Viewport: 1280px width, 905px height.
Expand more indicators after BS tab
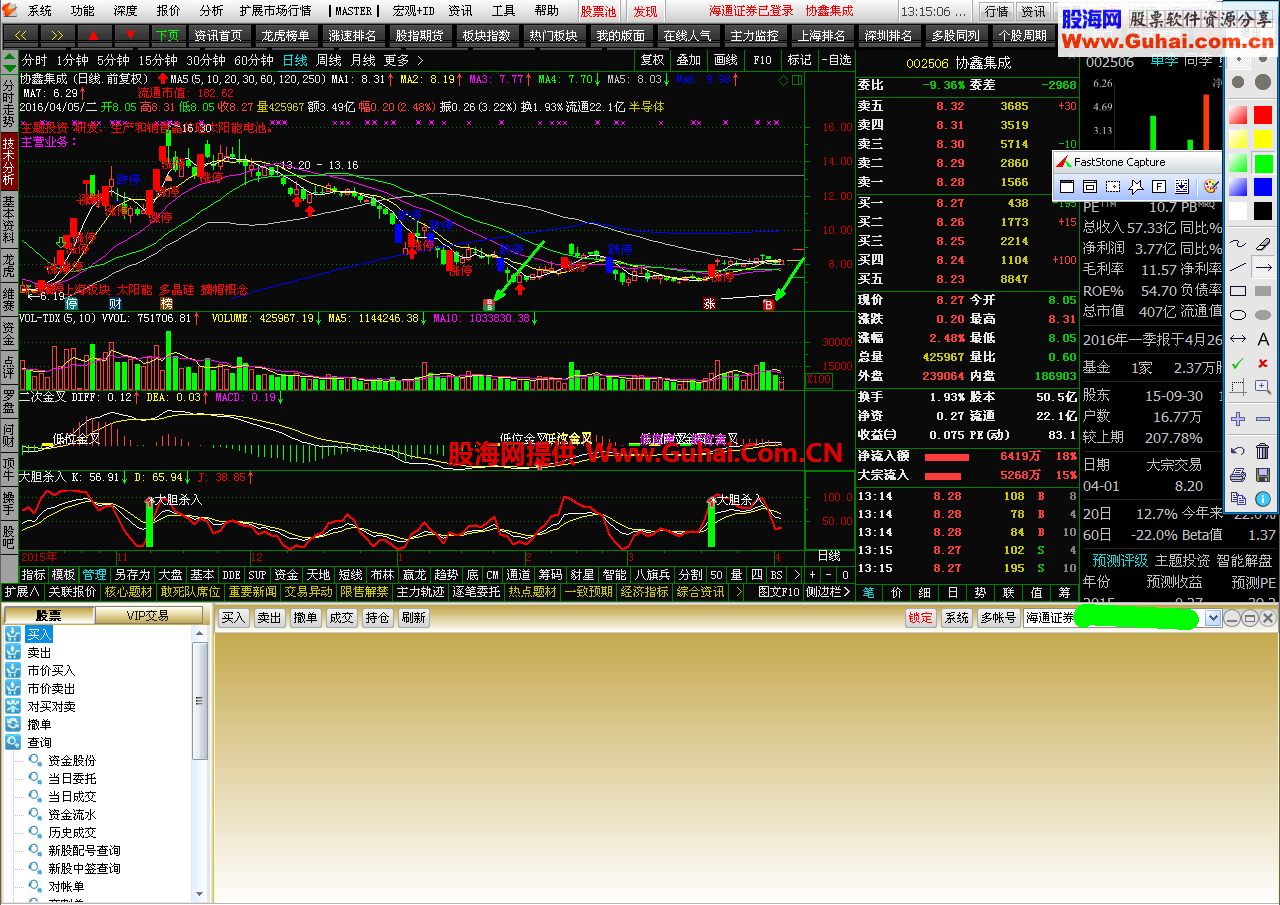(x=797, y=575)
